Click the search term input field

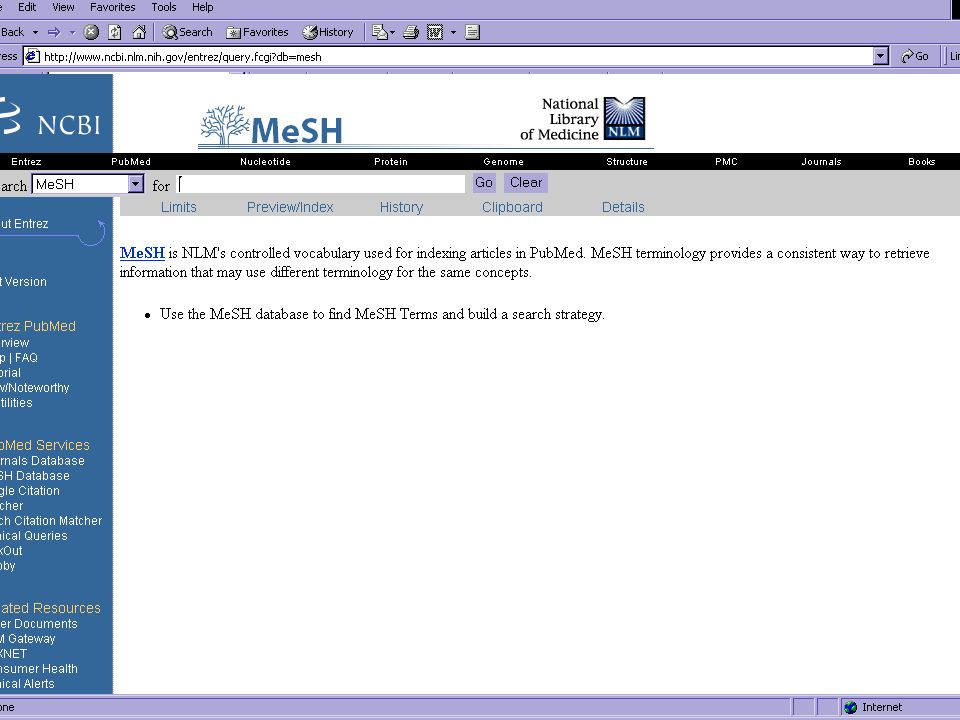(321, 184)
